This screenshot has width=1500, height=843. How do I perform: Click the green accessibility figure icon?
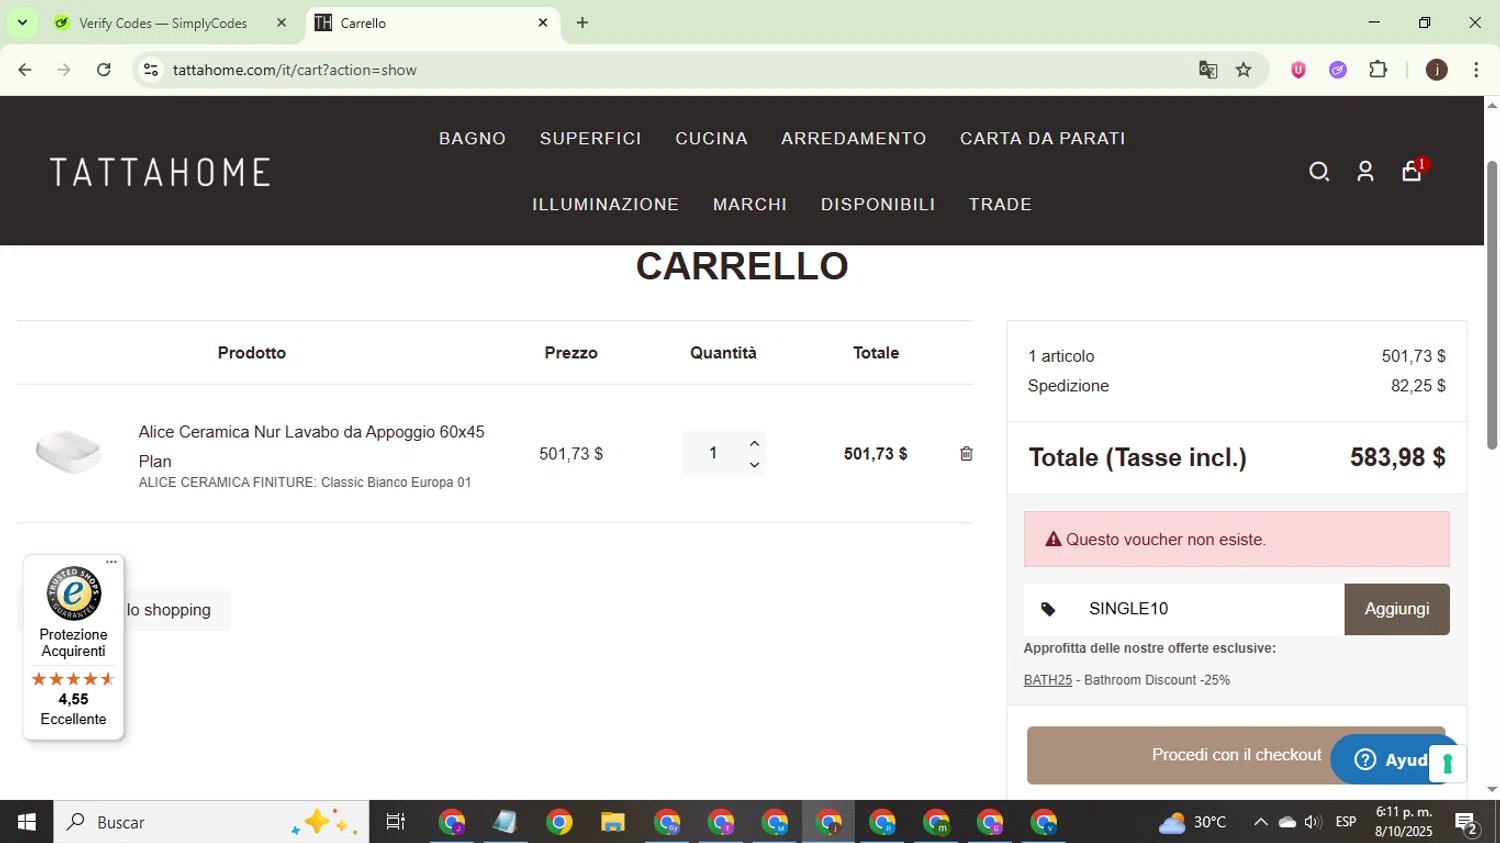1447,764
